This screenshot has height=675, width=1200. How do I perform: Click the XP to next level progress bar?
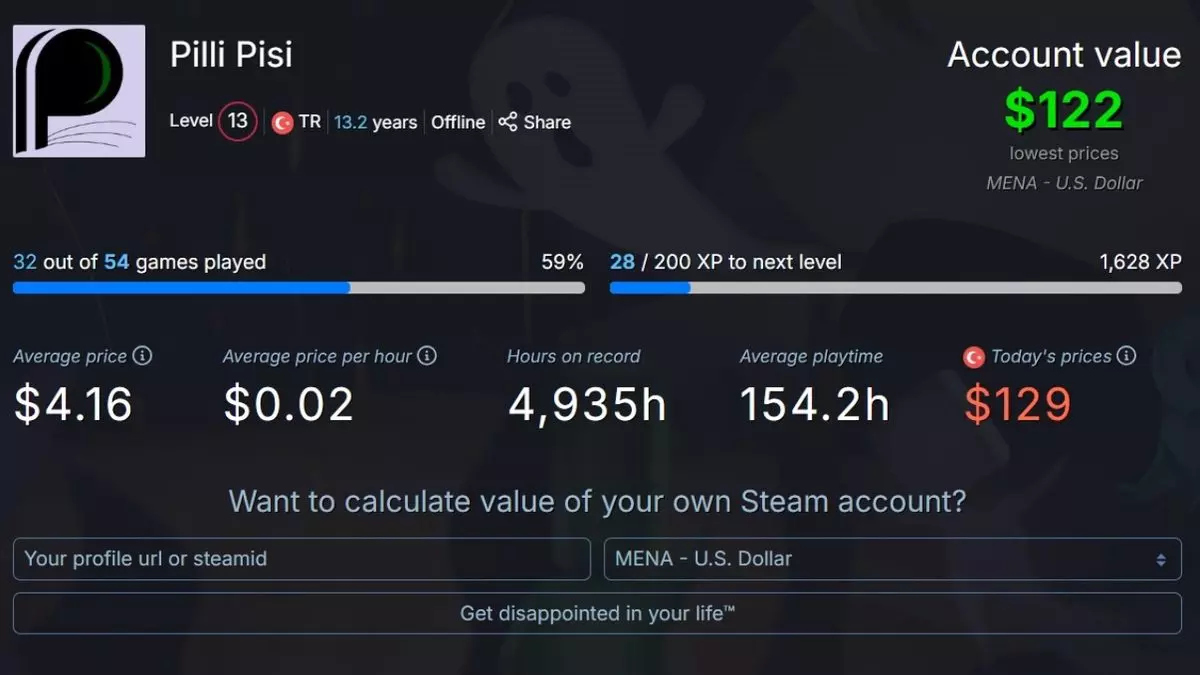(x=897, y=287)
